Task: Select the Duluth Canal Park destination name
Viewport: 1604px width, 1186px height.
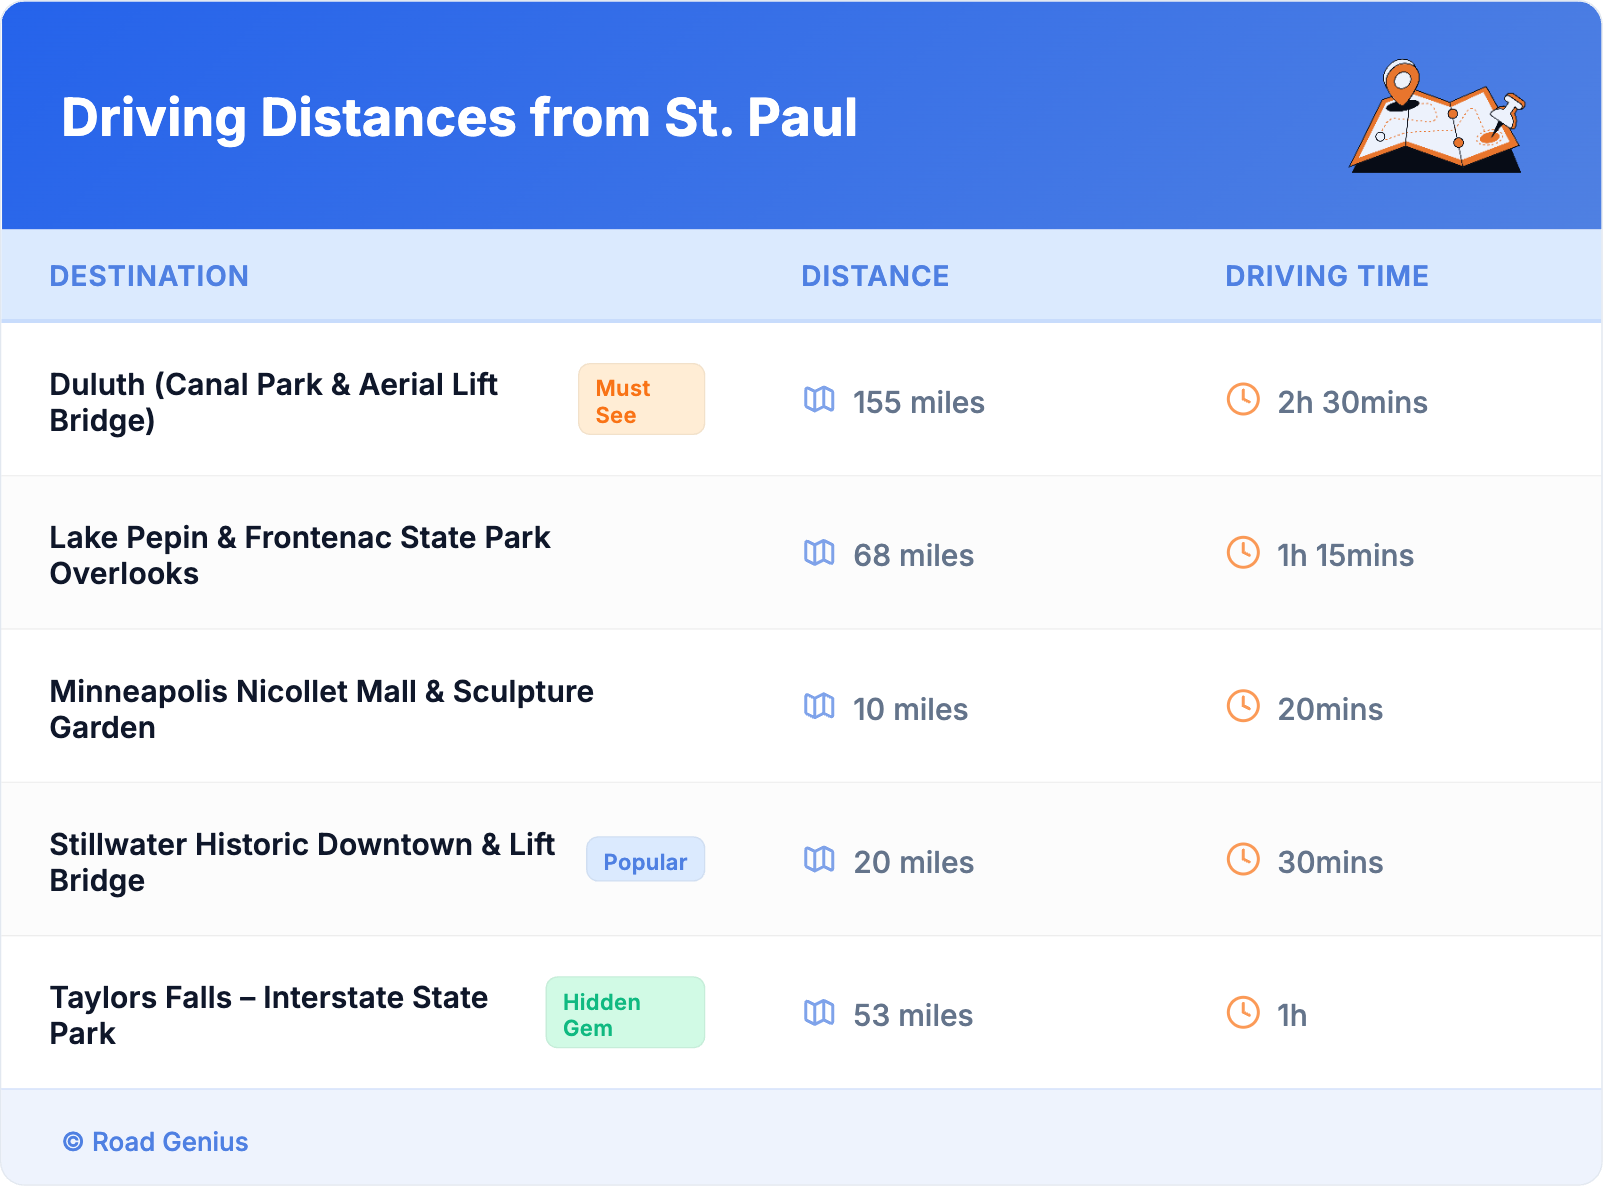Action: 273,402
